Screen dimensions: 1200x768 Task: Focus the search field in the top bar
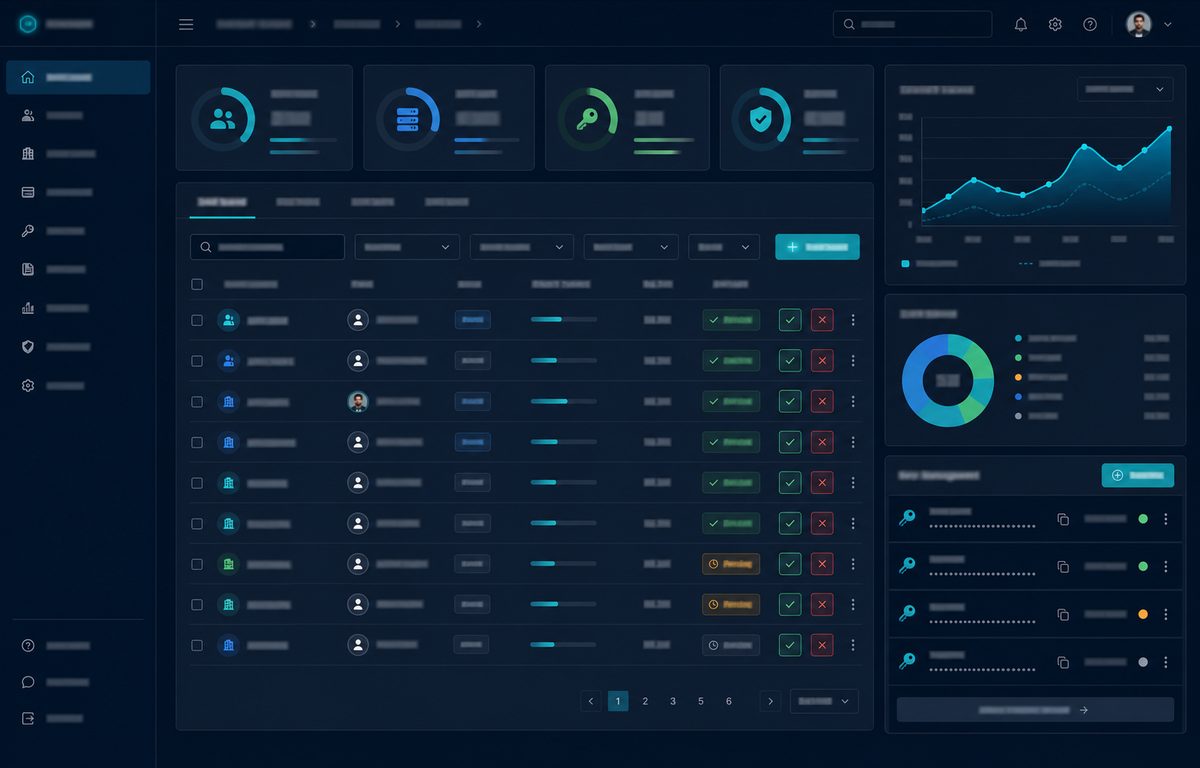[x=912, y=24]
